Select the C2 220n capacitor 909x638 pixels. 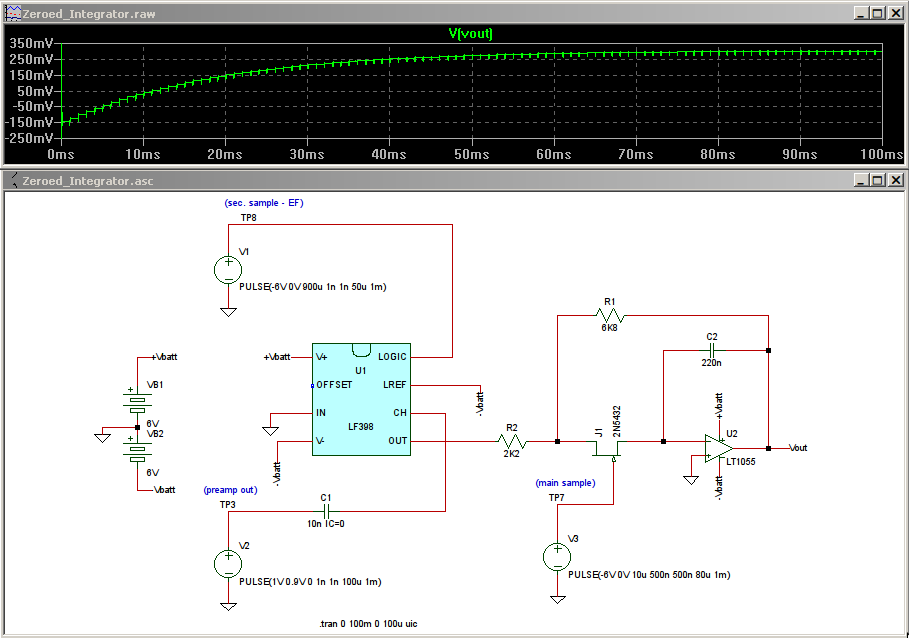[711, 351]
